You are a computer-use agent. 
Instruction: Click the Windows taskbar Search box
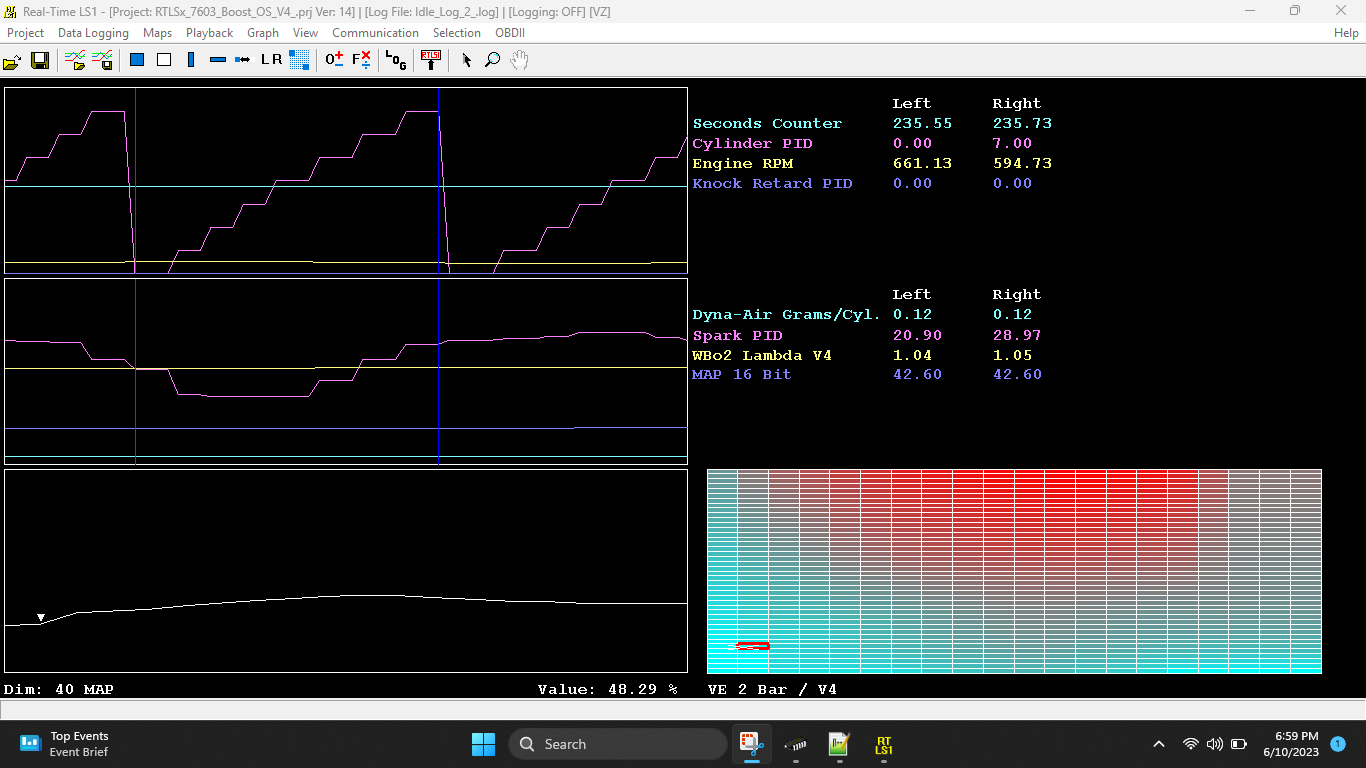point(617,744)
